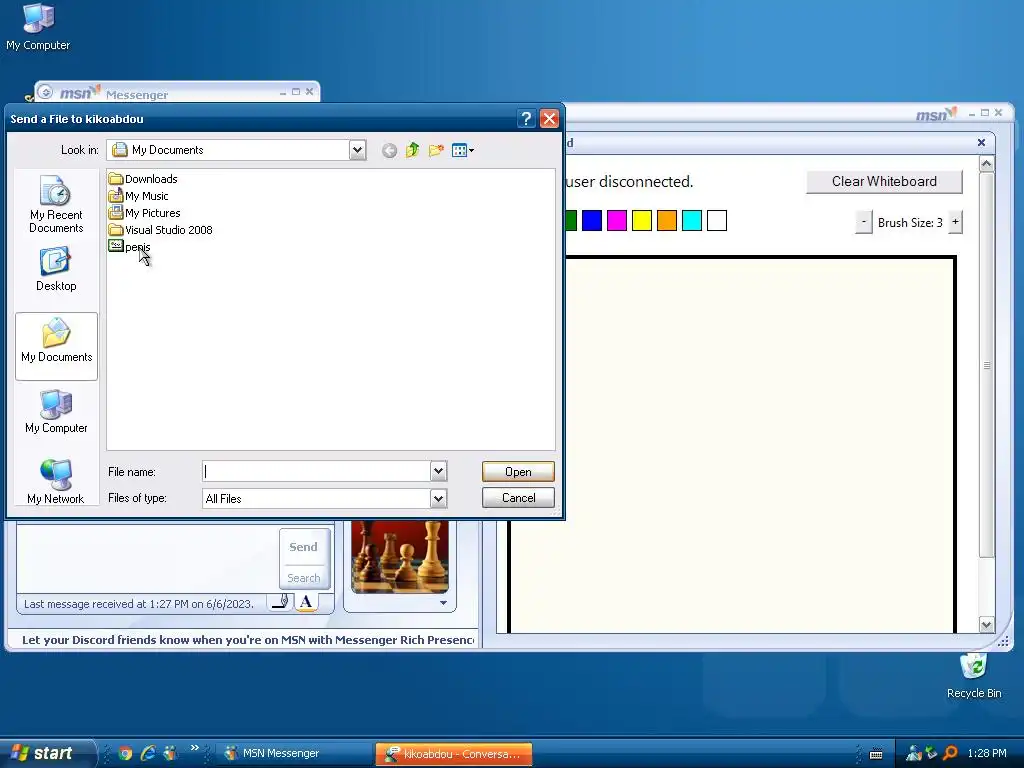Viewport: 1024px width, 768px height.
Task: Open the View Menu button
Action: pyautogui.click(x=462, y=151)
